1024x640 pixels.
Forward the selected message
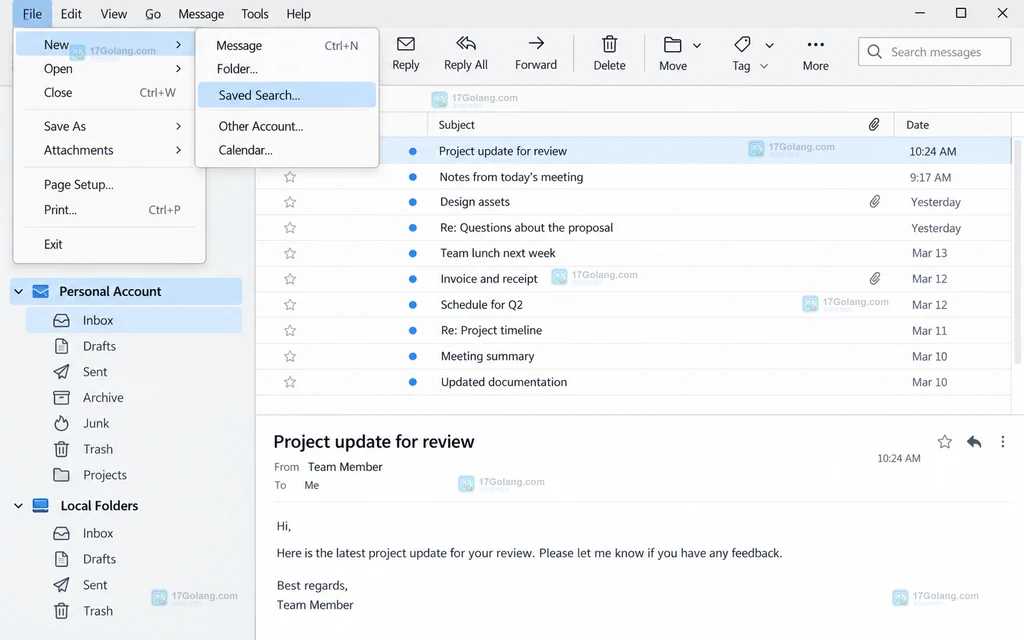click(x=536, y=53)
